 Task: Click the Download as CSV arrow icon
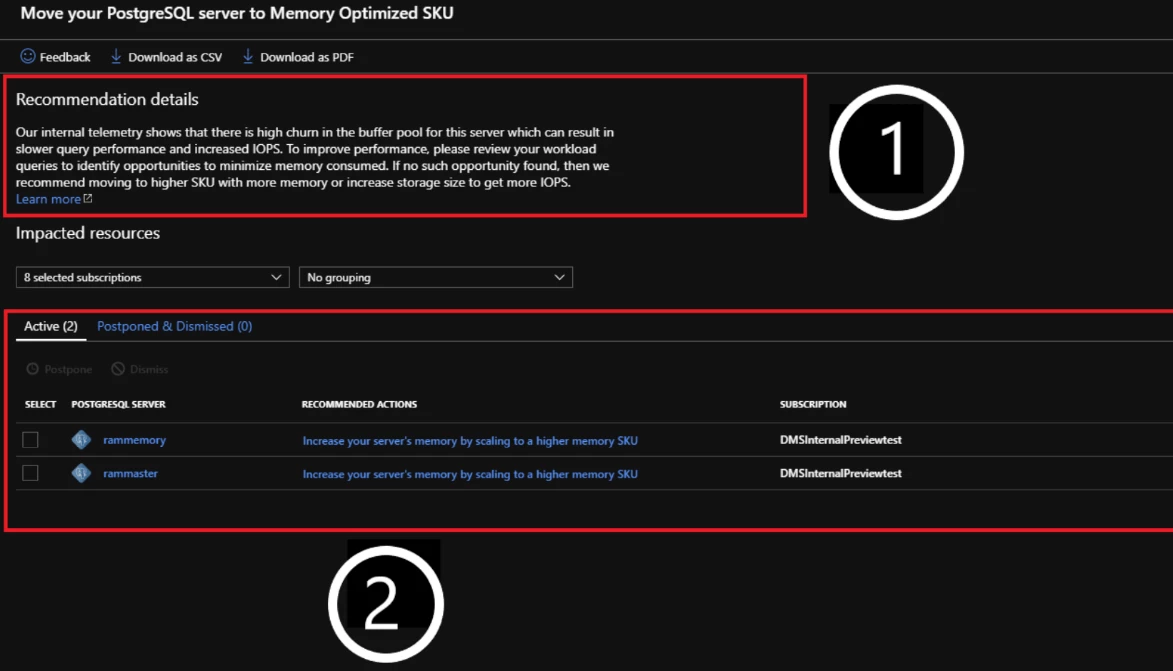coord(116,57)
